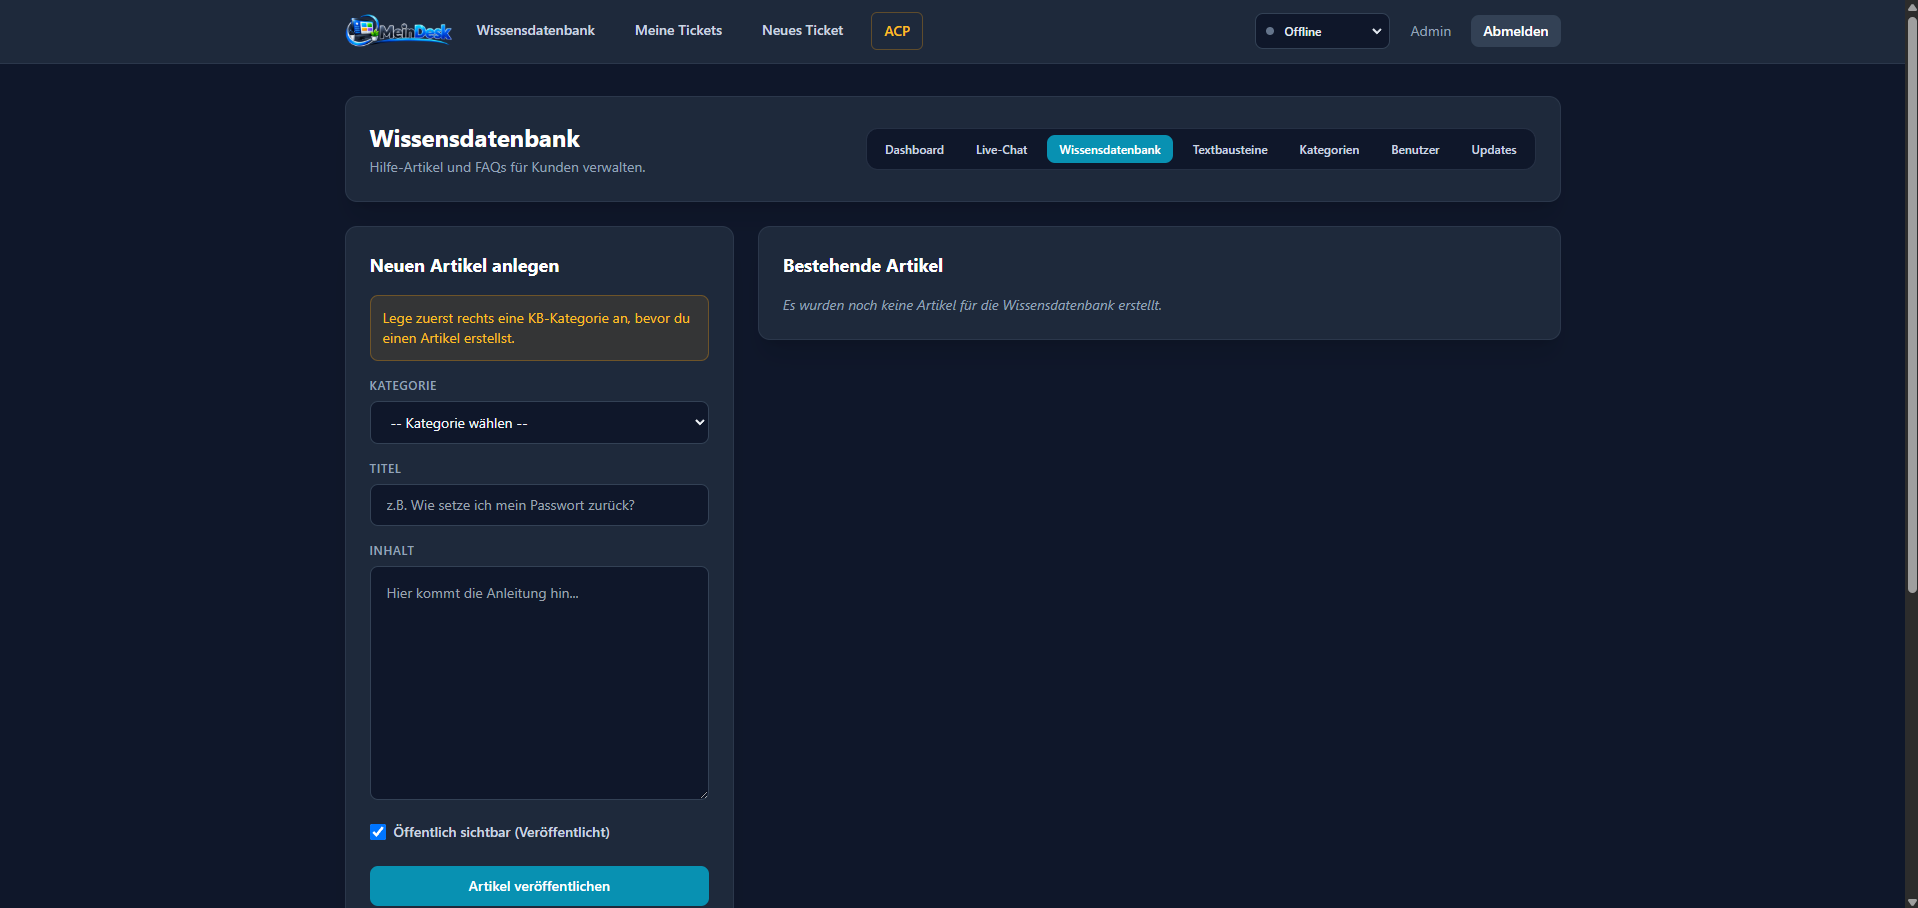Image resolution: width=1918 pixels, height=908 pixels.
Task: Click the KB-Kategorie warning notice
Action: point(539,328)
